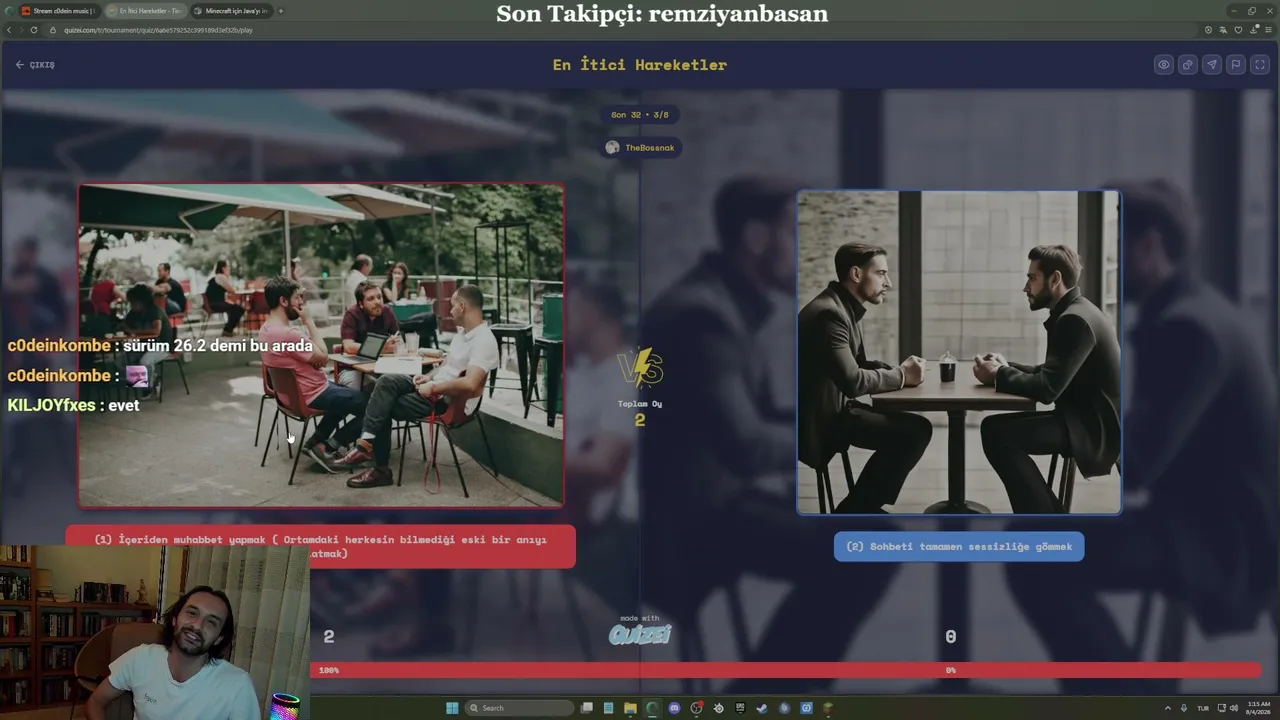
Task: Click the "Son 32 • 3/8" round indicator
Action: point(640,115)
